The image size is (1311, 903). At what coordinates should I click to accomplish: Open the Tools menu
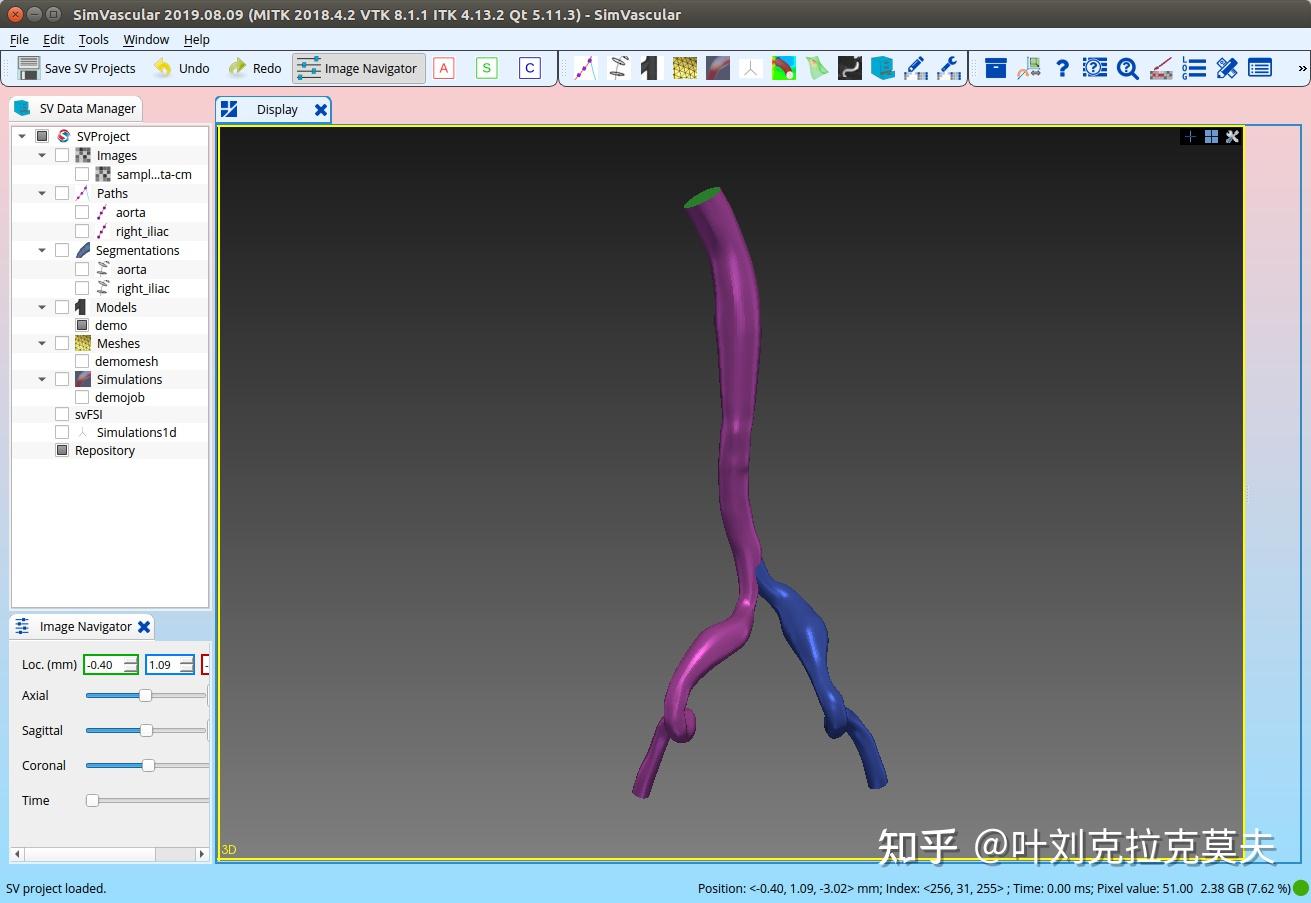(x=93, y=39)
